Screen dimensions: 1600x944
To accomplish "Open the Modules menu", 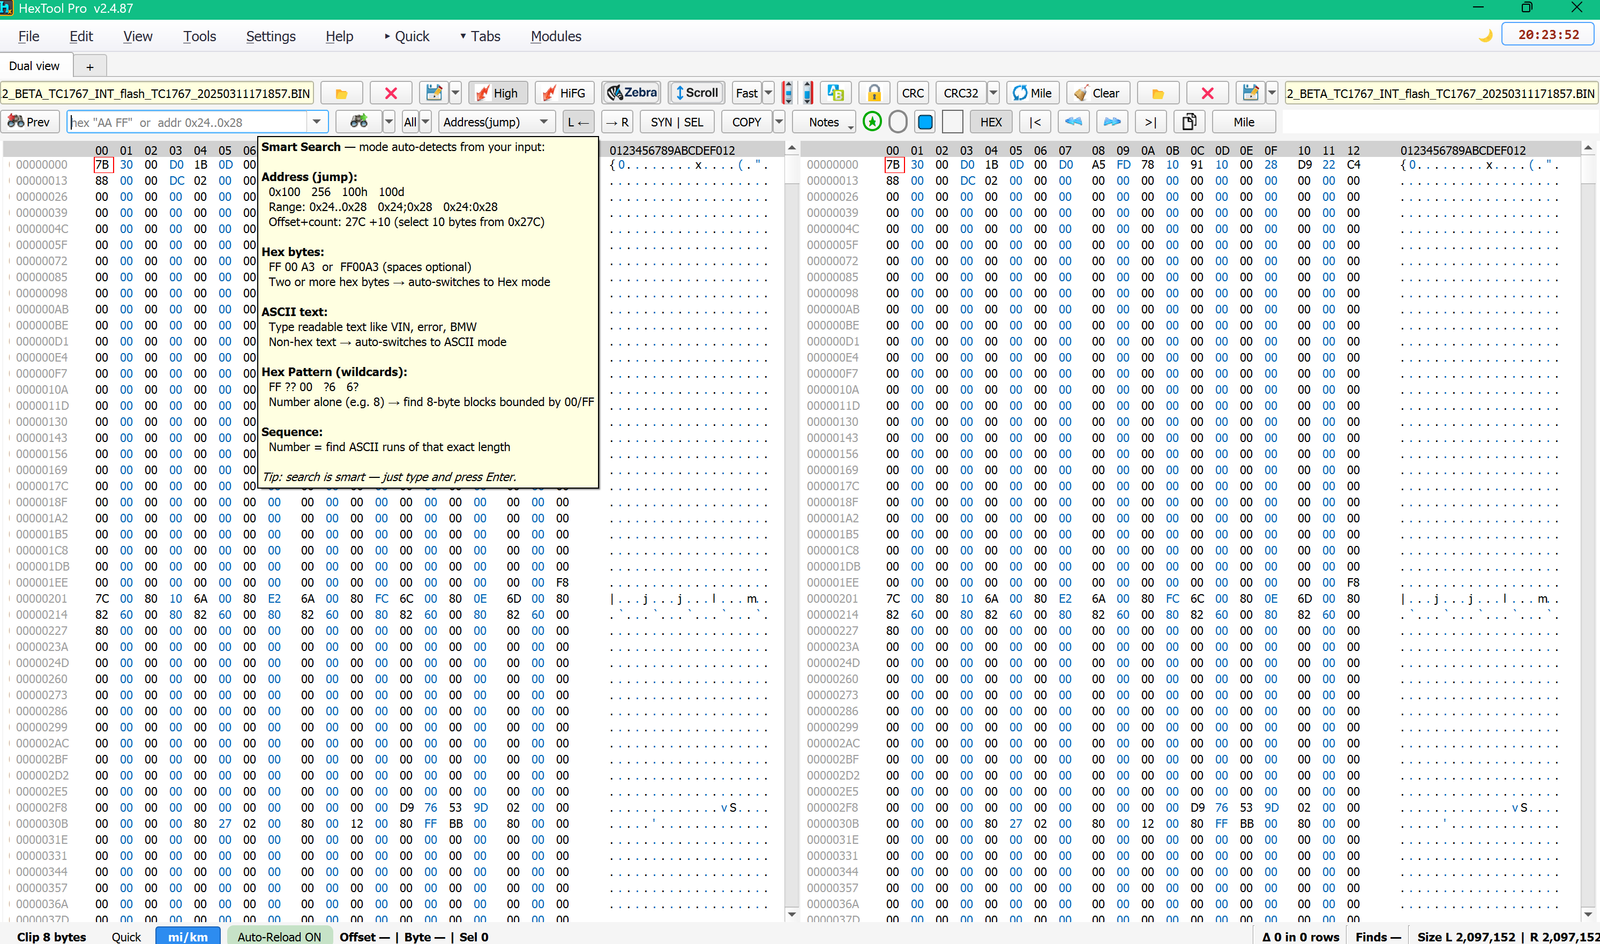I will 556,36.
